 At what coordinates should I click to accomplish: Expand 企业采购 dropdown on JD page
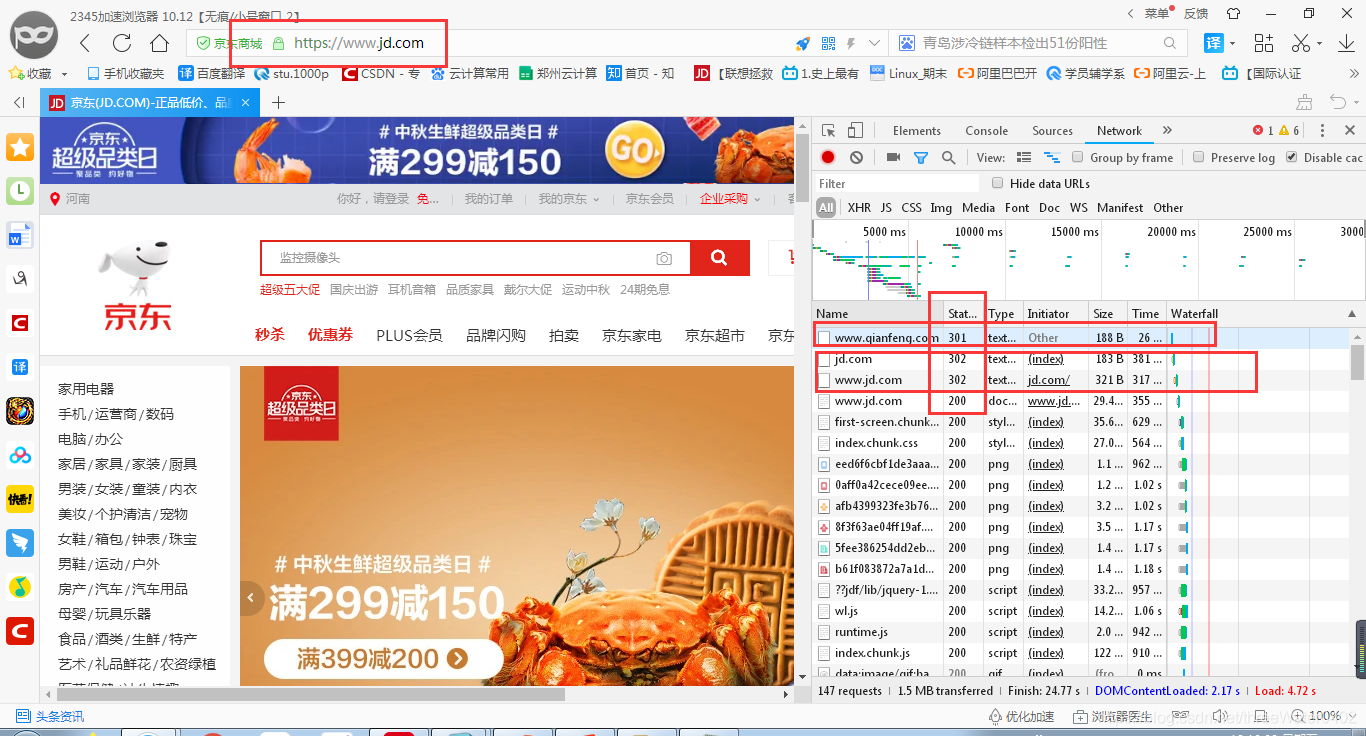[x=758, y=199]
